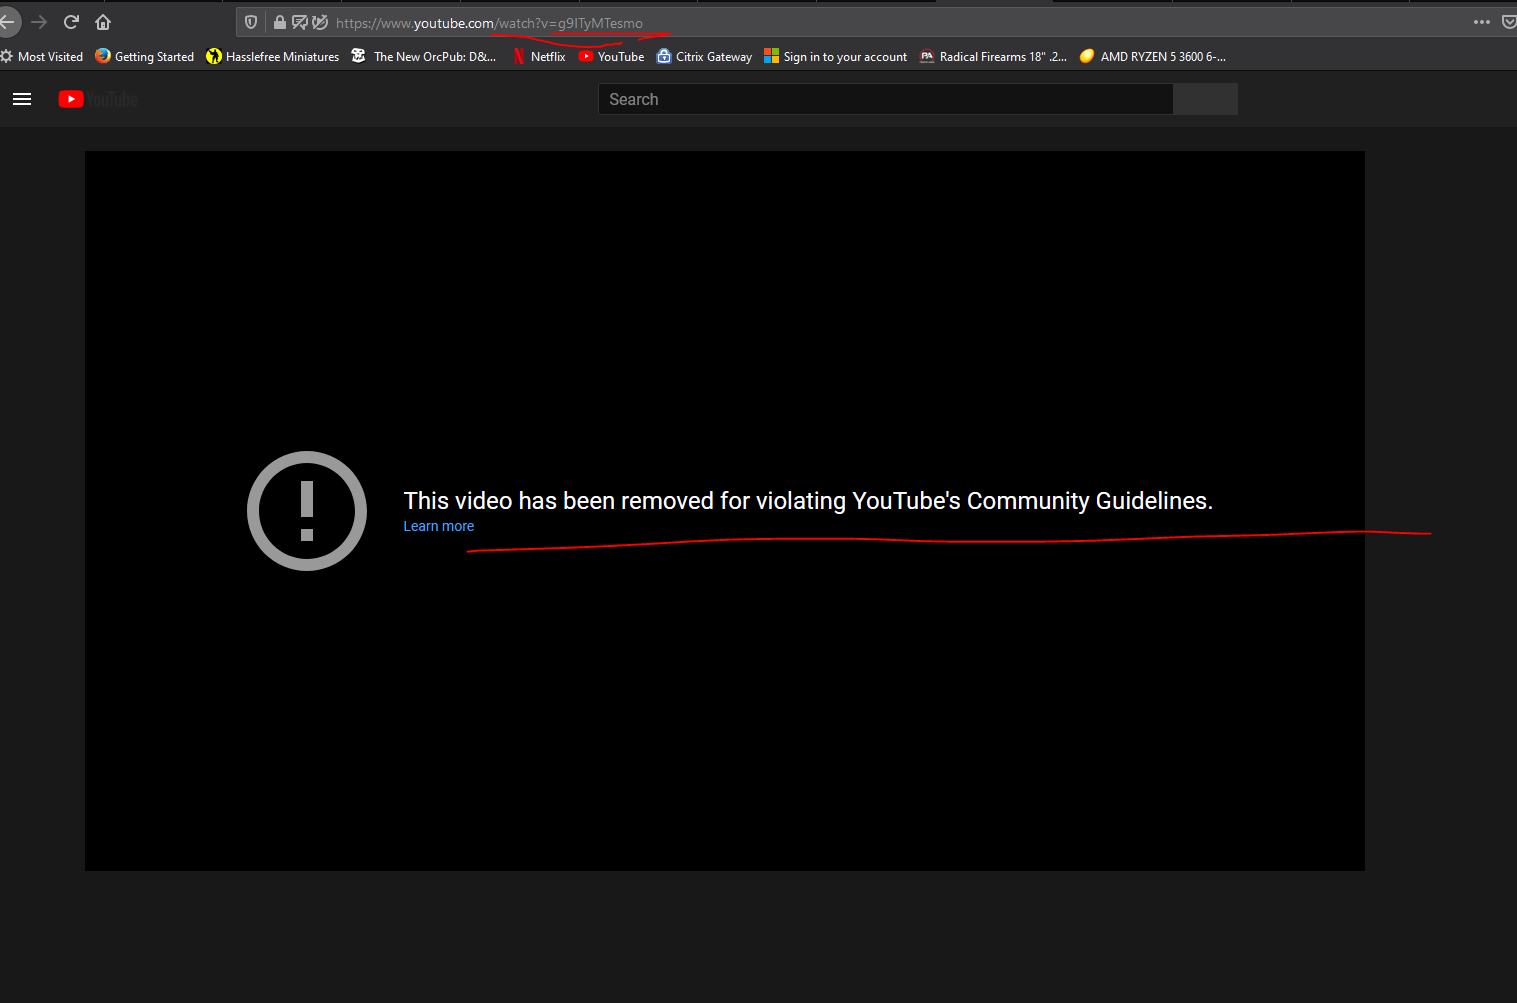The image size is (1517, 1003).
Task: Open YouTube's hamburger guide menu
Action: (22, 99)
